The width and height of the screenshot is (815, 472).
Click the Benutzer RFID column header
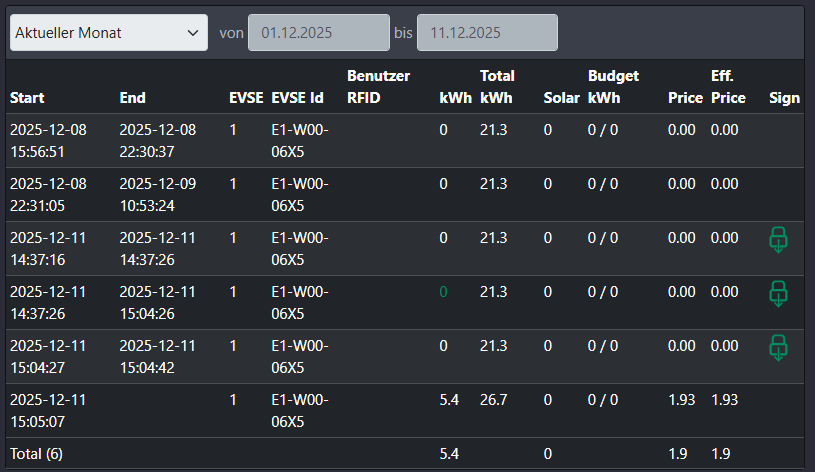pyautogui.click(x=378, y=87)
